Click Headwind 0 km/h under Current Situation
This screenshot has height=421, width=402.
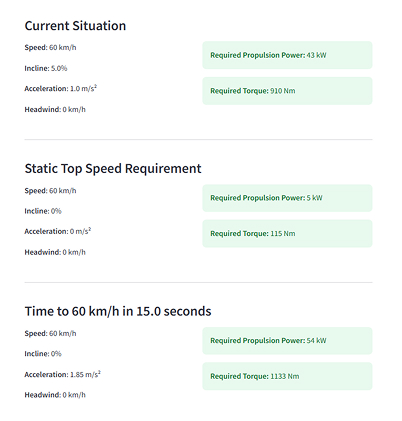point(55,109)
